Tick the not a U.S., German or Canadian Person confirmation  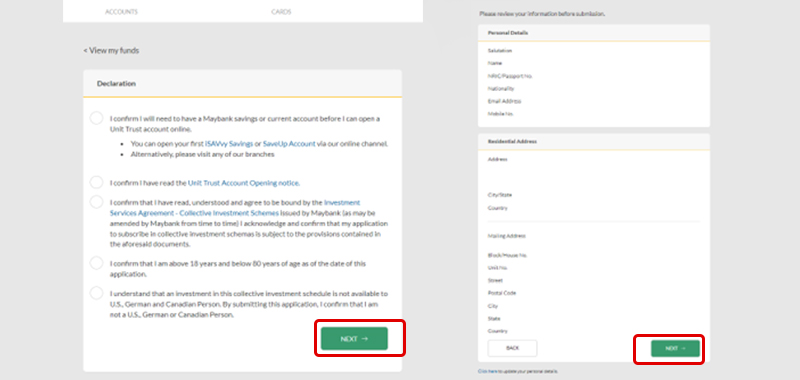[96, 293]
